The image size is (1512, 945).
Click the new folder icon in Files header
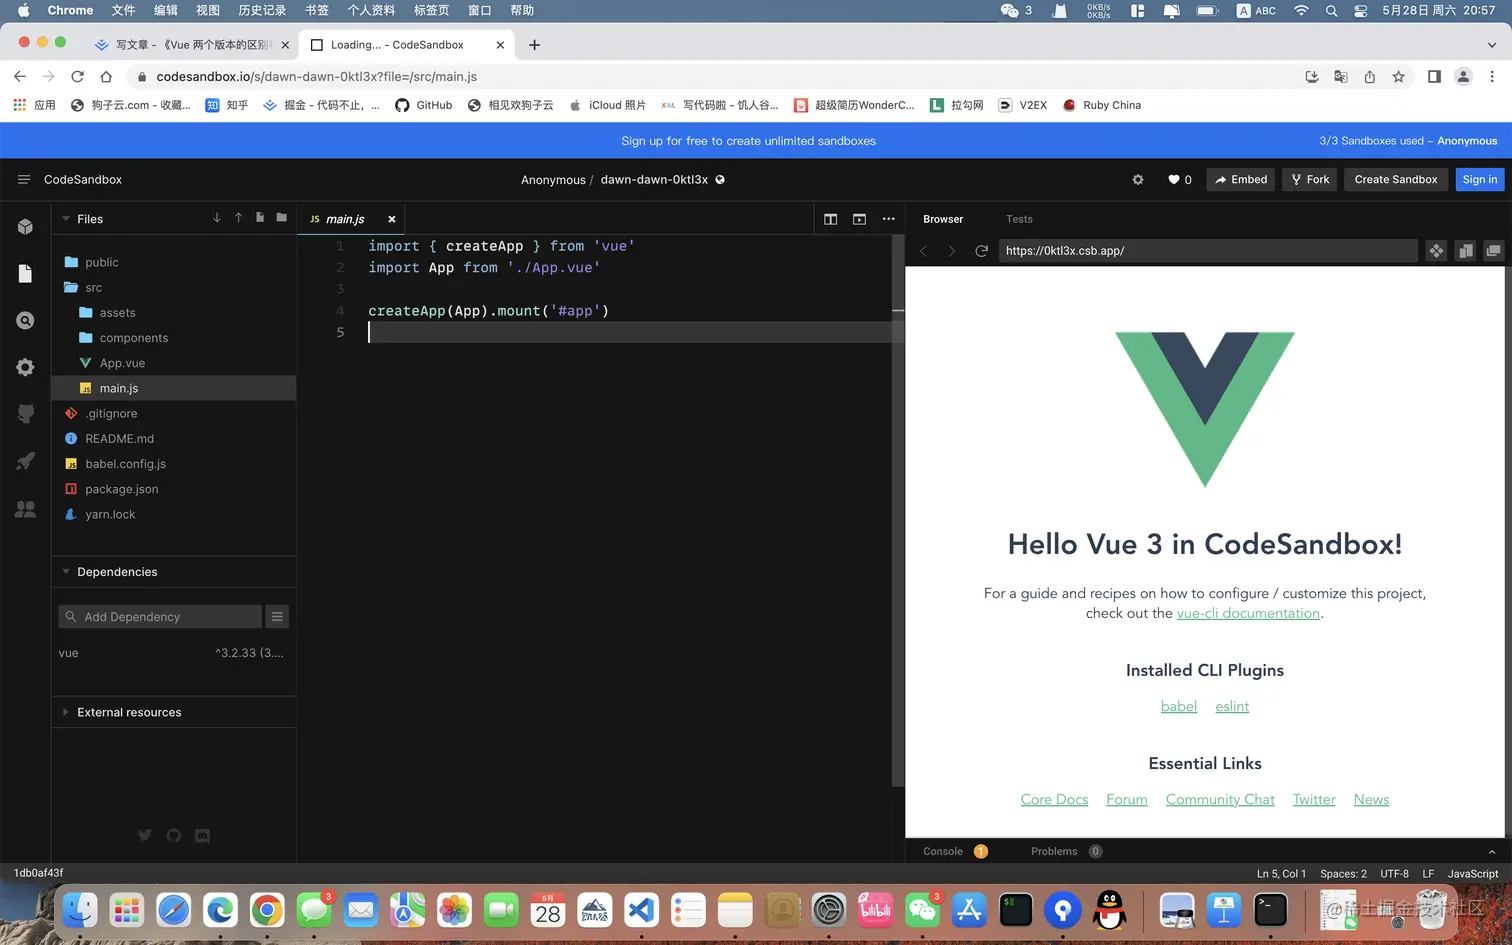click(282, 218)
